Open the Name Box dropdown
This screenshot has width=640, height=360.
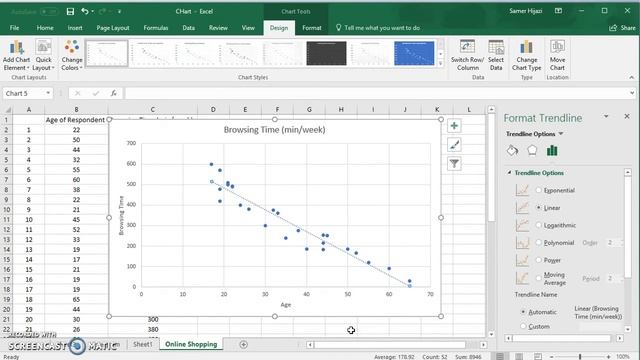coord(48,93)
